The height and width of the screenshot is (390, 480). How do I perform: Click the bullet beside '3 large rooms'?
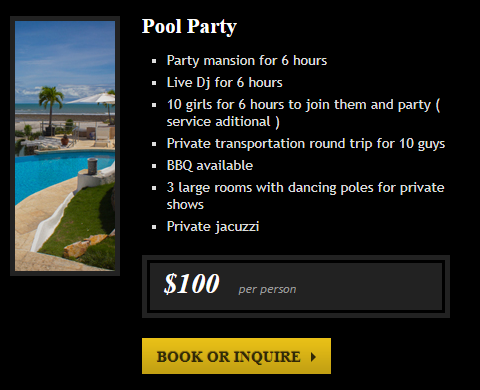pos(154,188)
